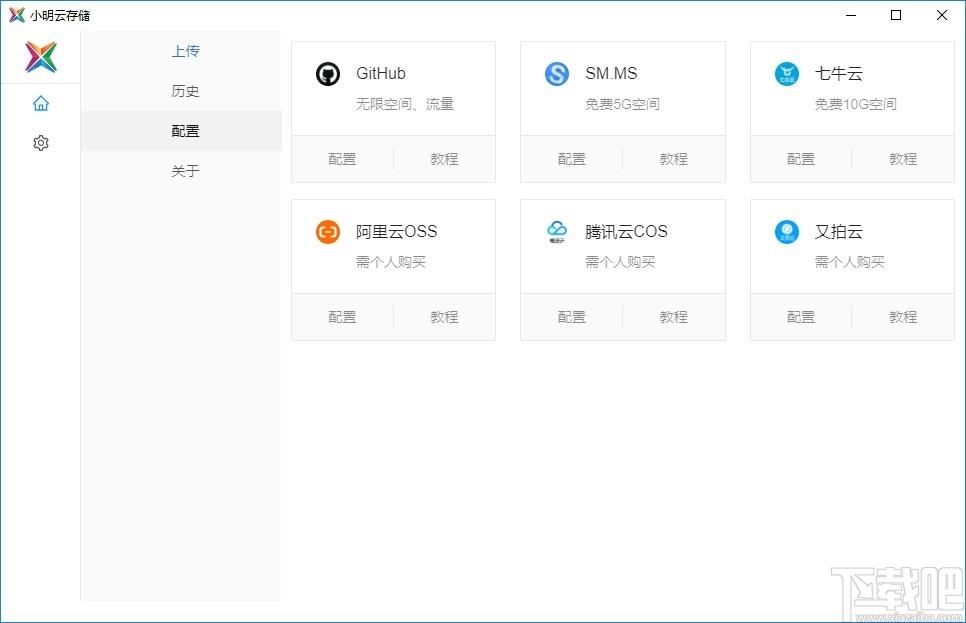This screenshot has width=966, height=623.
Task: Click the 七牛云 logo icon
Action: 787,74
